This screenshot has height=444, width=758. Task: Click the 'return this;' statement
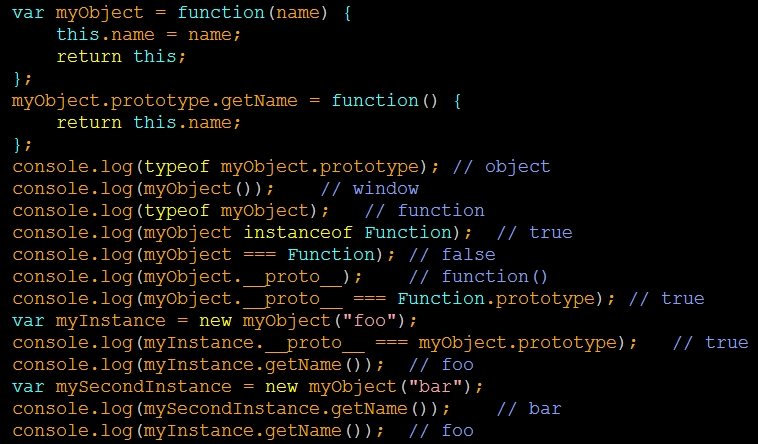coord(121,57)
